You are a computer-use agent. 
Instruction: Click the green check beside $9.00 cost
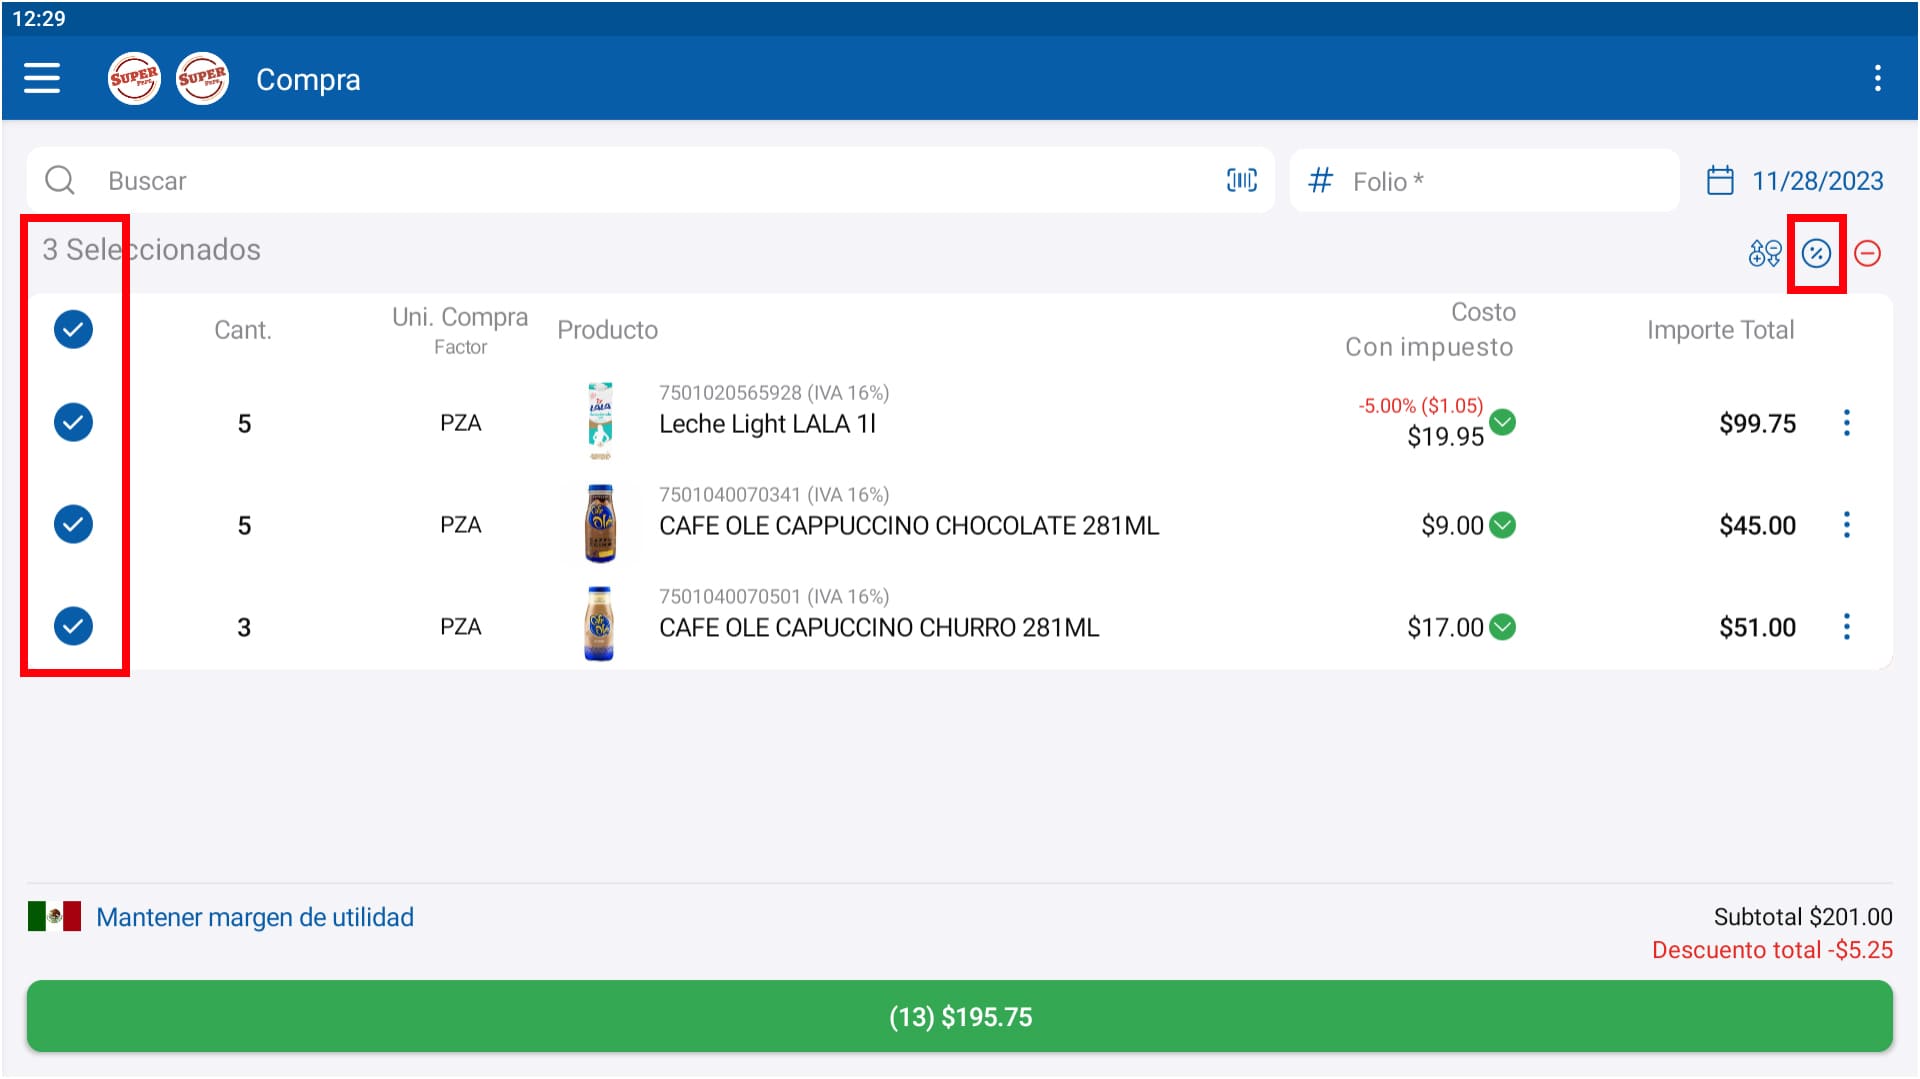[1502, 525]
